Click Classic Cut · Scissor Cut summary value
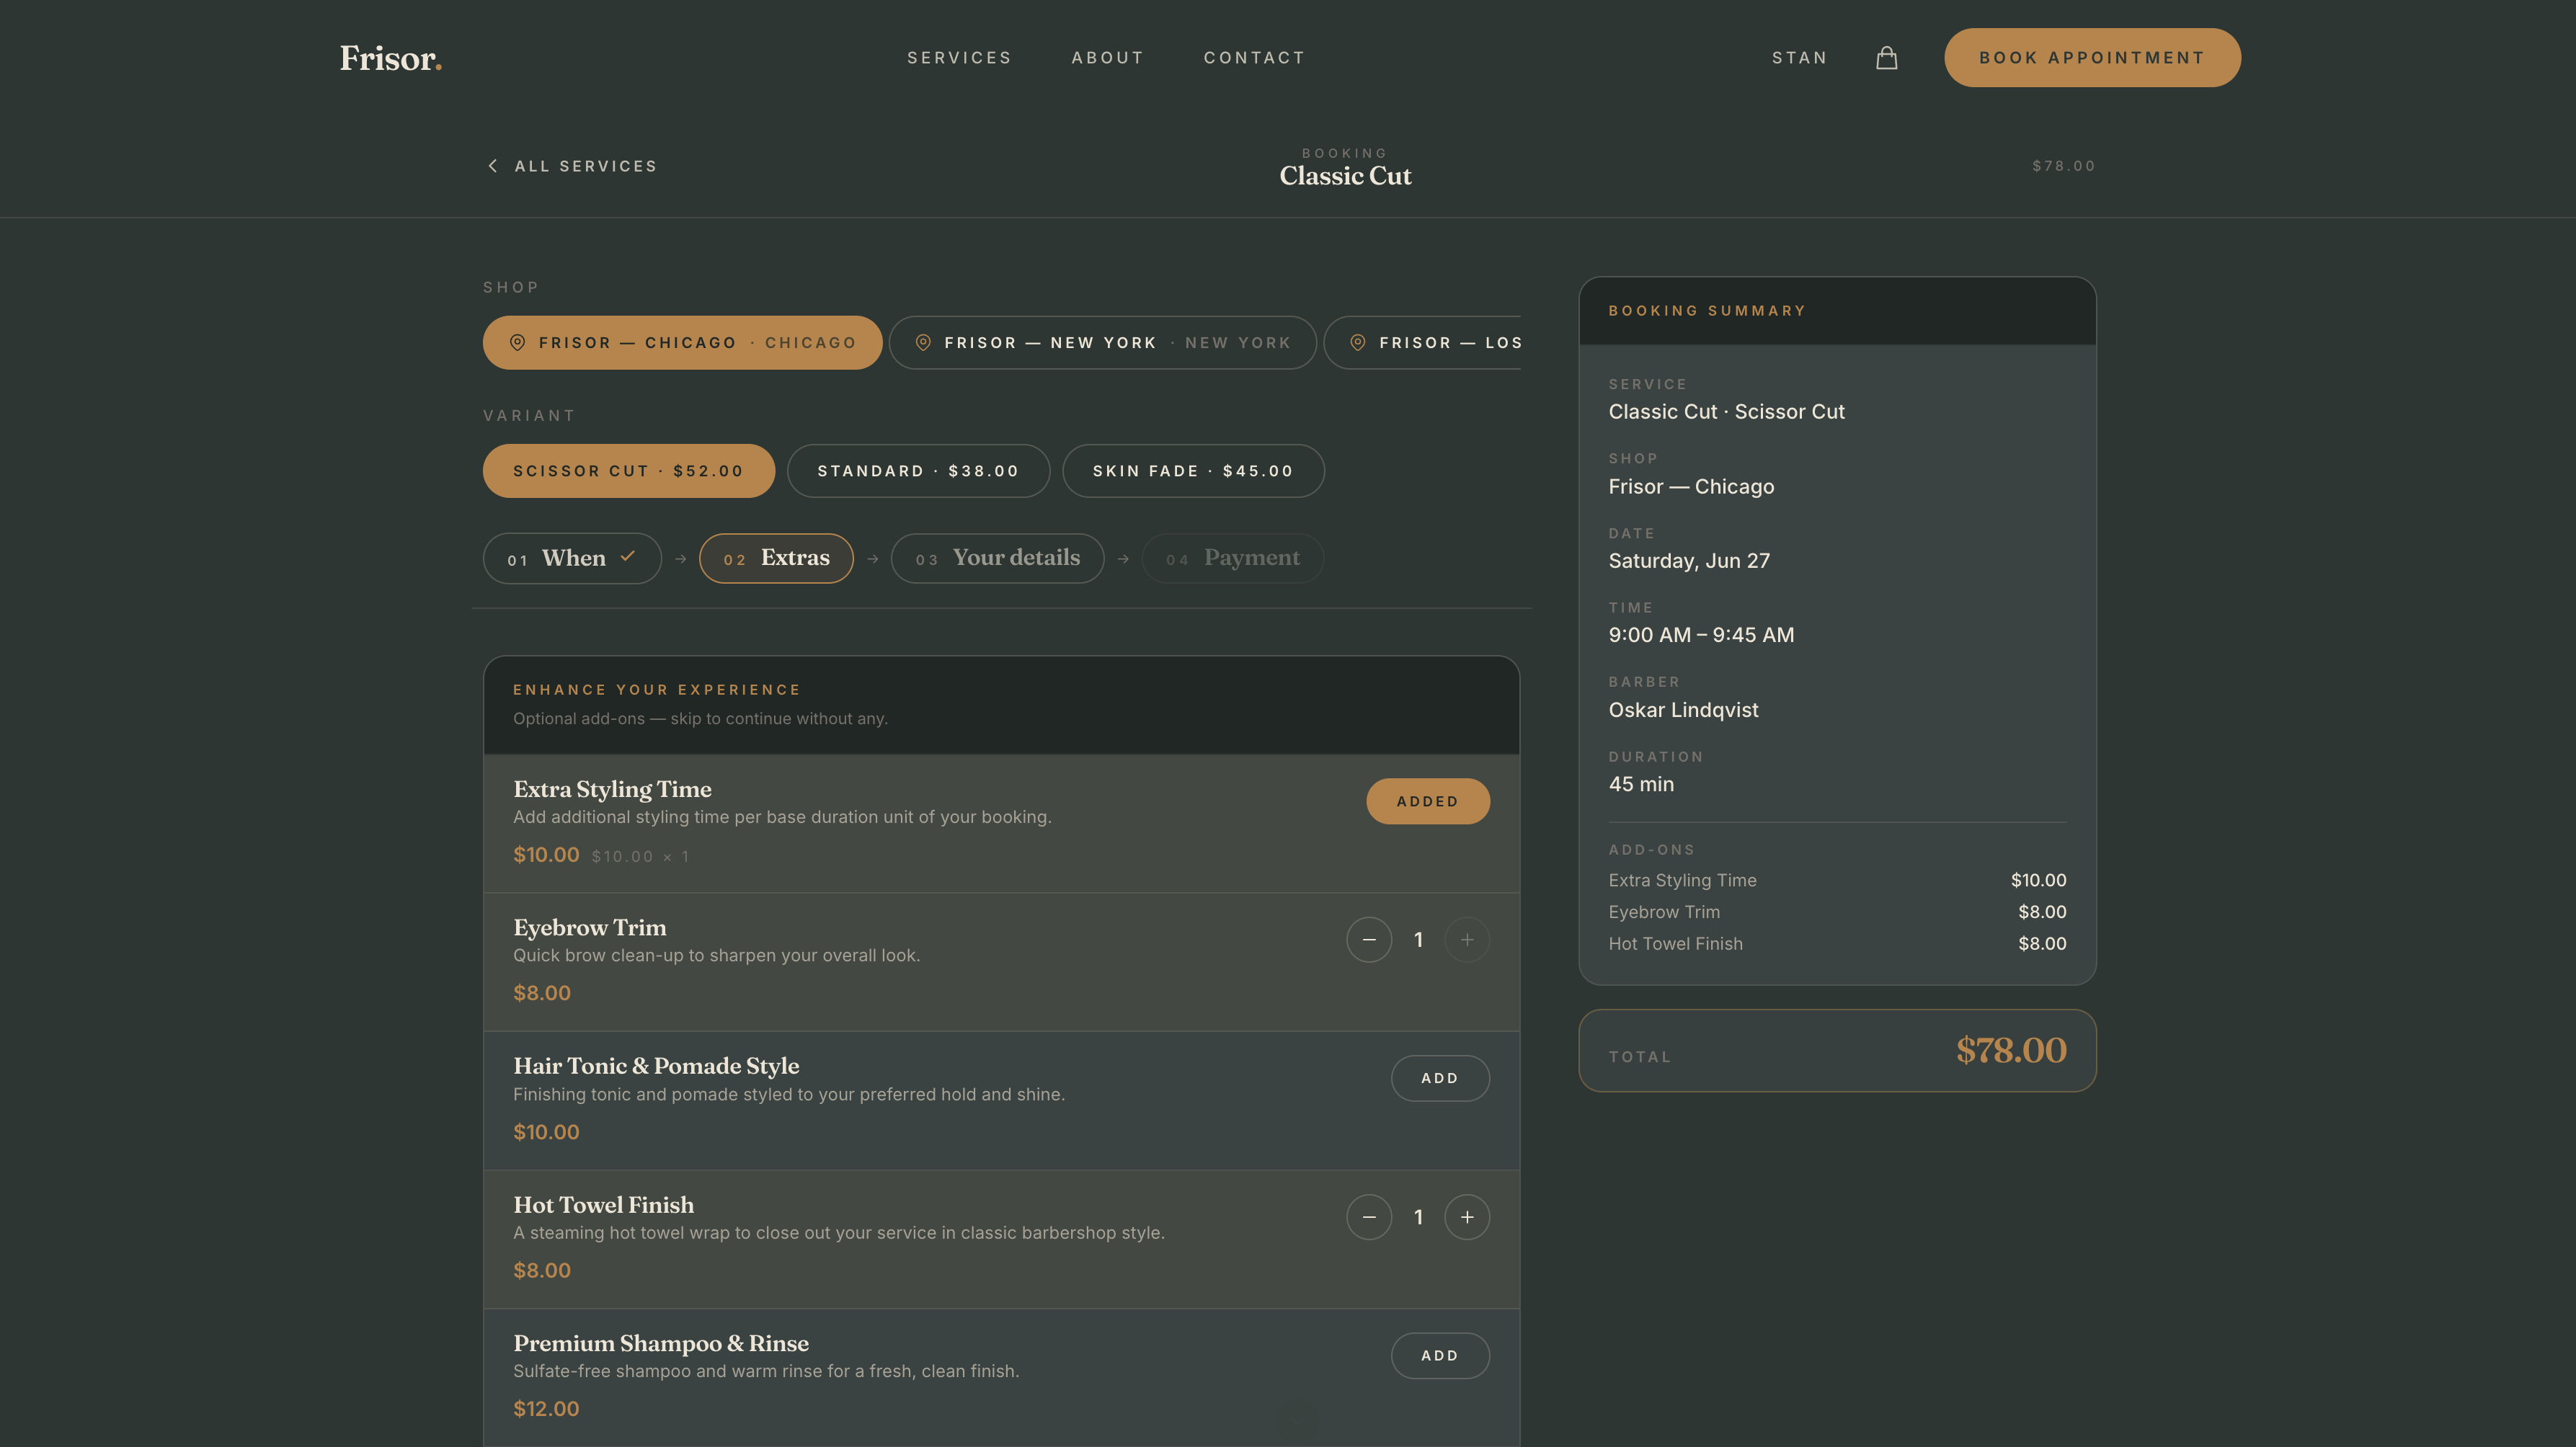 [1726, 412]
